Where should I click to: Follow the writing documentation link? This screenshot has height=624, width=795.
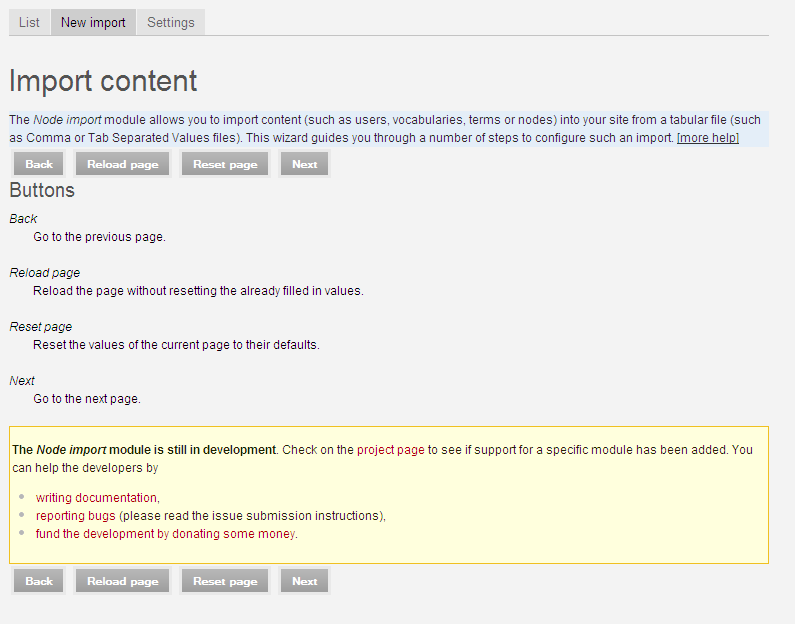point(96,498)
